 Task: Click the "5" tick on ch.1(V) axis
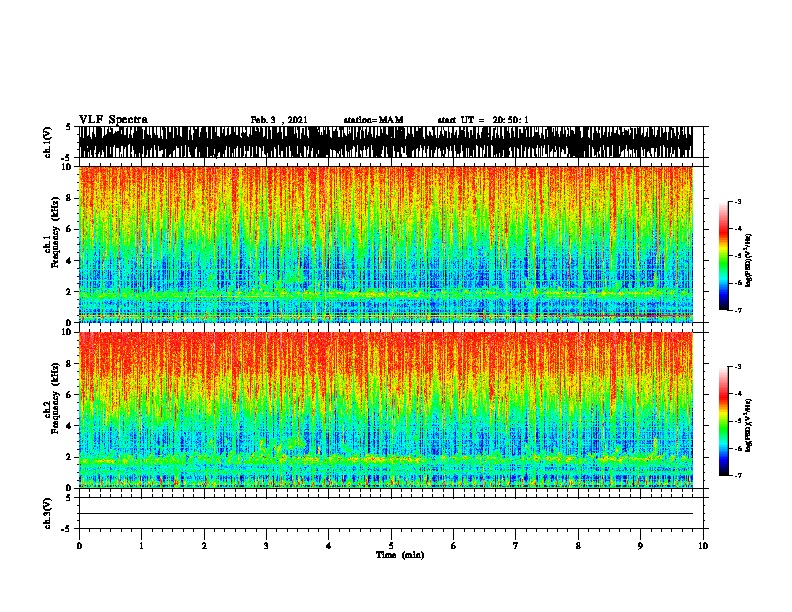[x=69, y=127]
